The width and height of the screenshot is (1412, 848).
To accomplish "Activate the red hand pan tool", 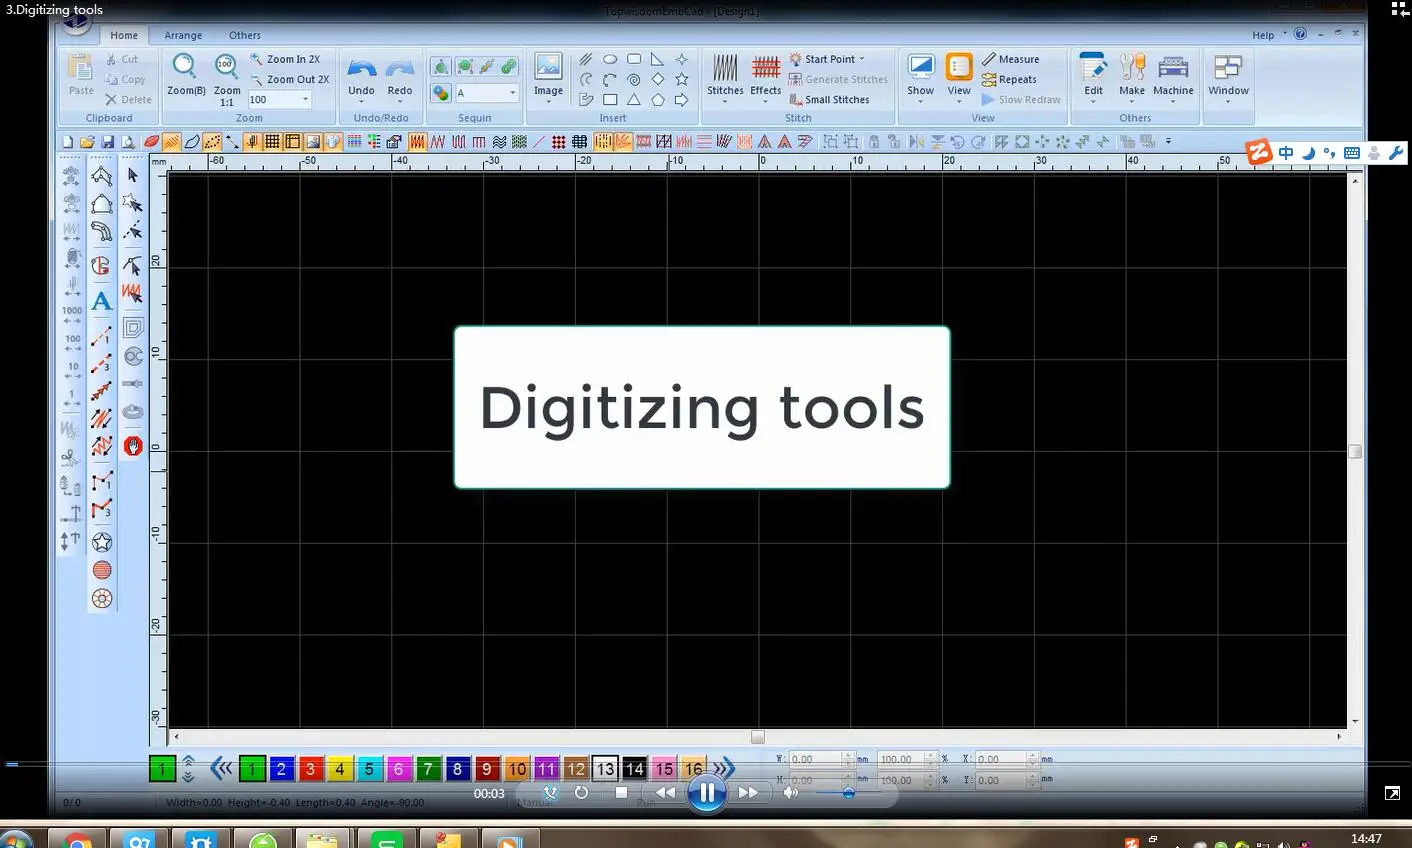I will point(133,446).
